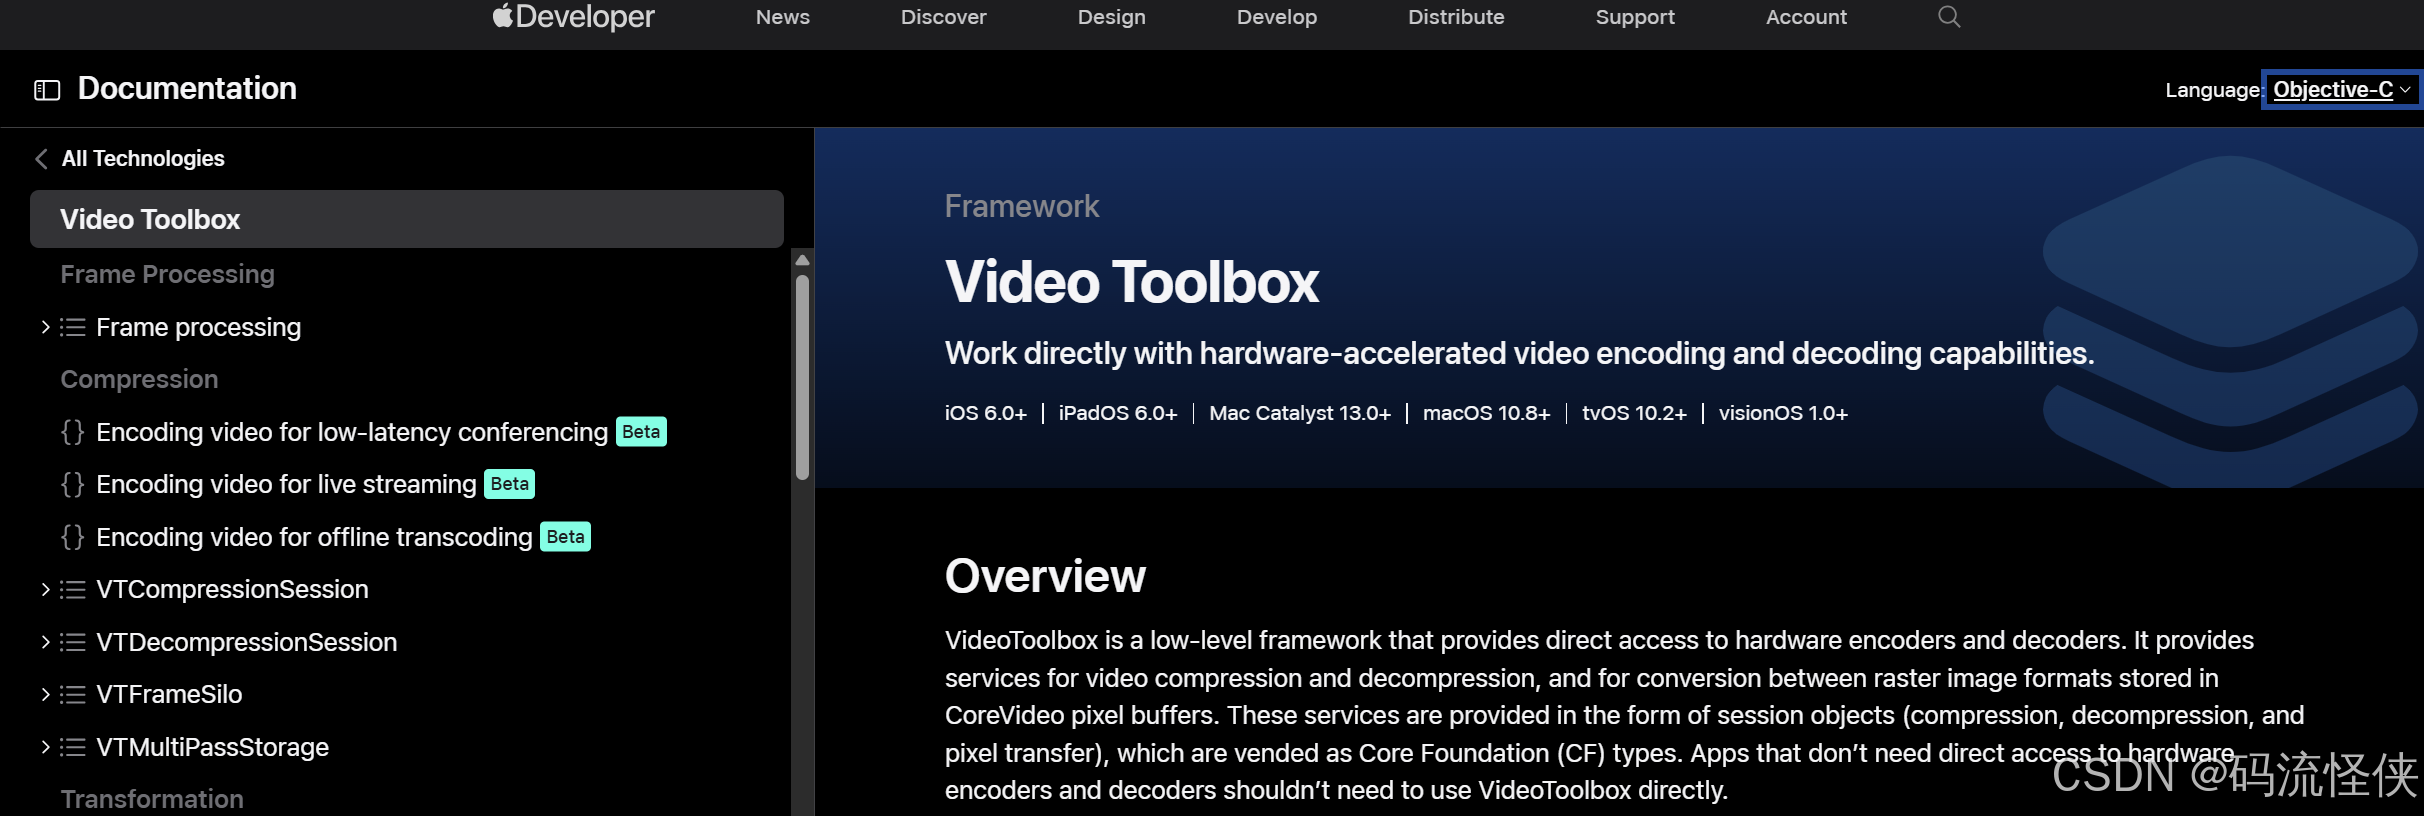Expand the Frame processing tree item

(x=45, y=327)
